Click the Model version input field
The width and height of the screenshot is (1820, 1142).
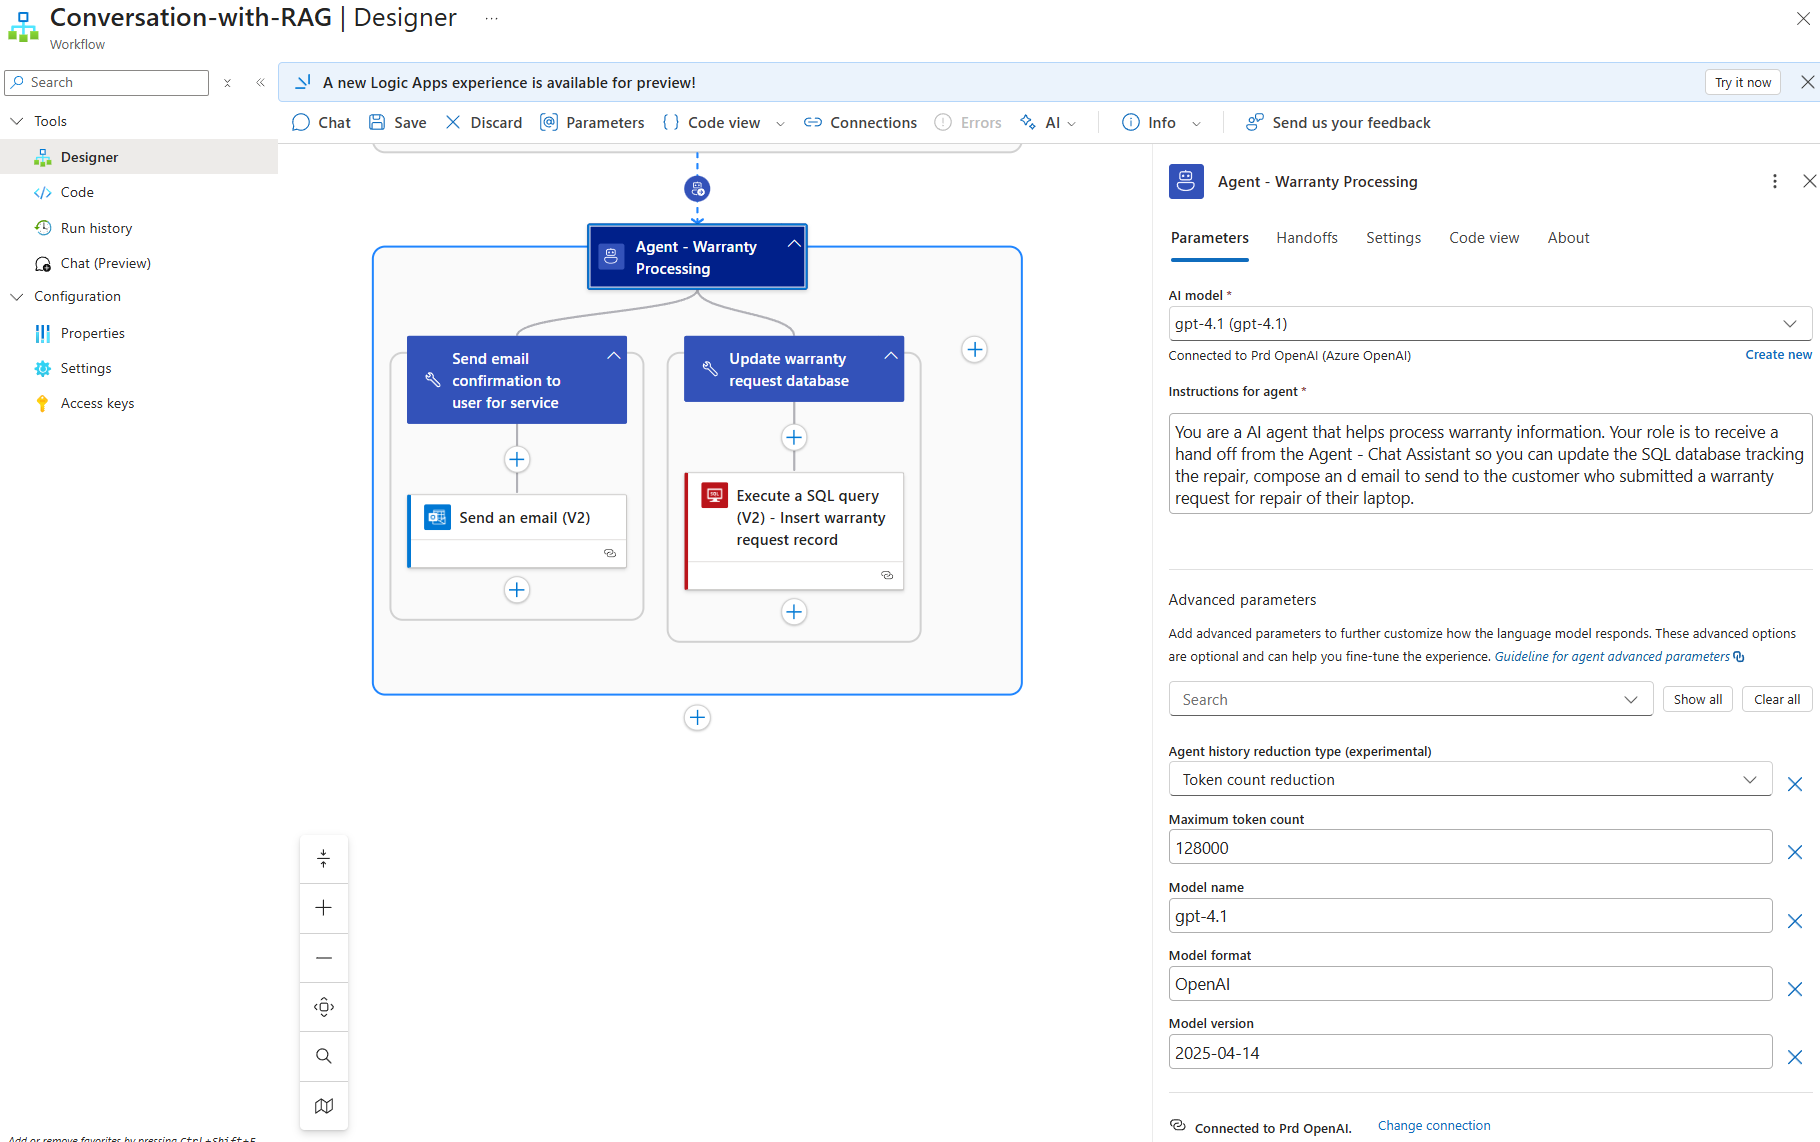tap(1469, 1053)
